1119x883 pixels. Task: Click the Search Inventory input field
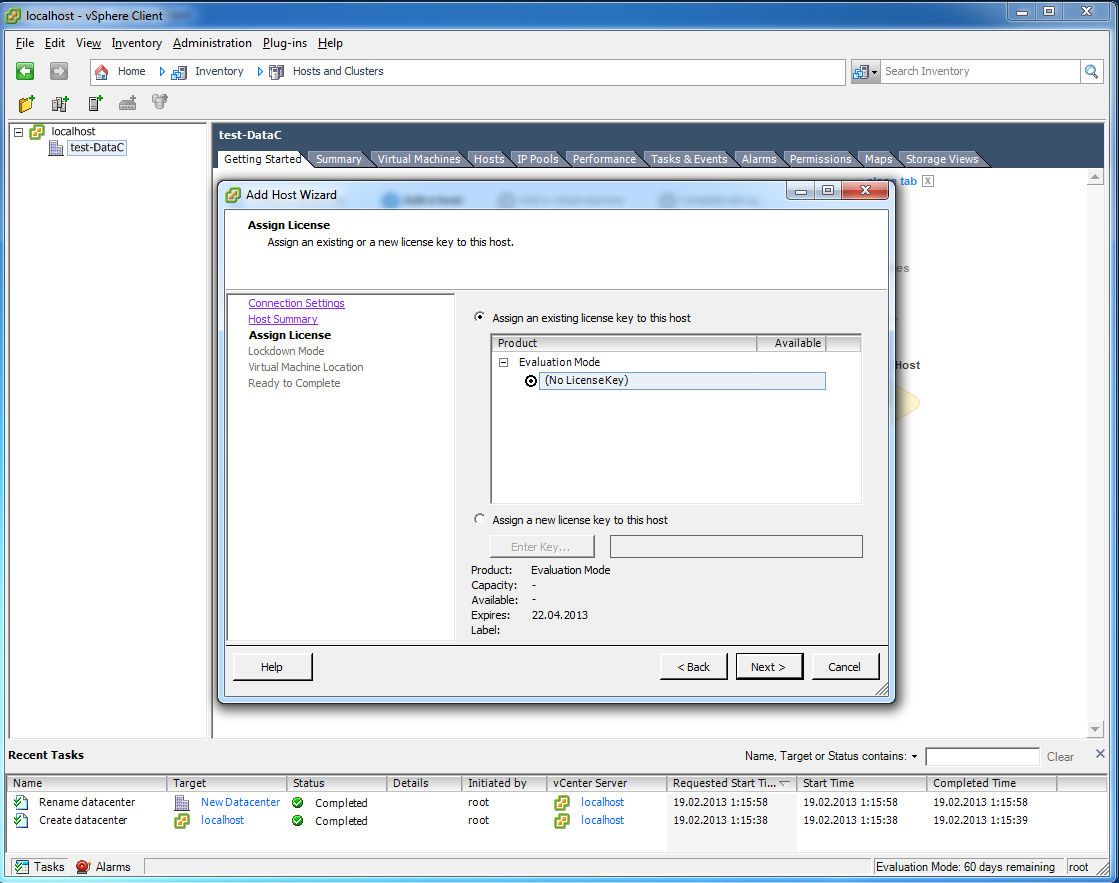click(x=979, y=71)
